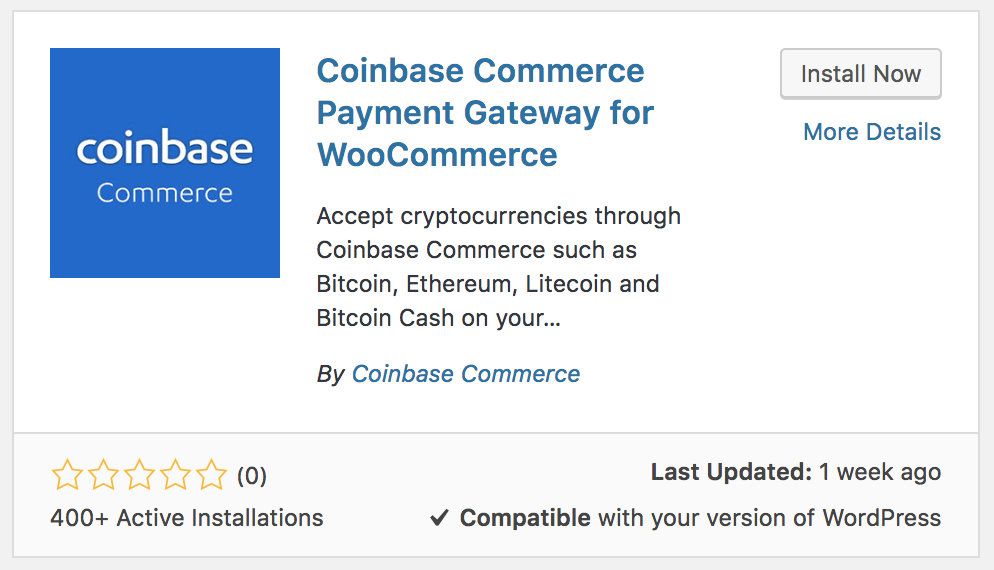Click the word coinbase in the logo

tap(165, 148)
